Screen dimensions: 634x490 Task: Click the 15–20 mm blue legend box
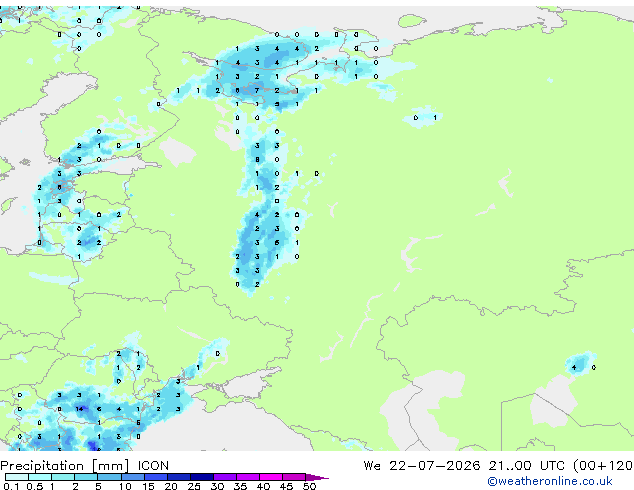(x=155, y=477)
